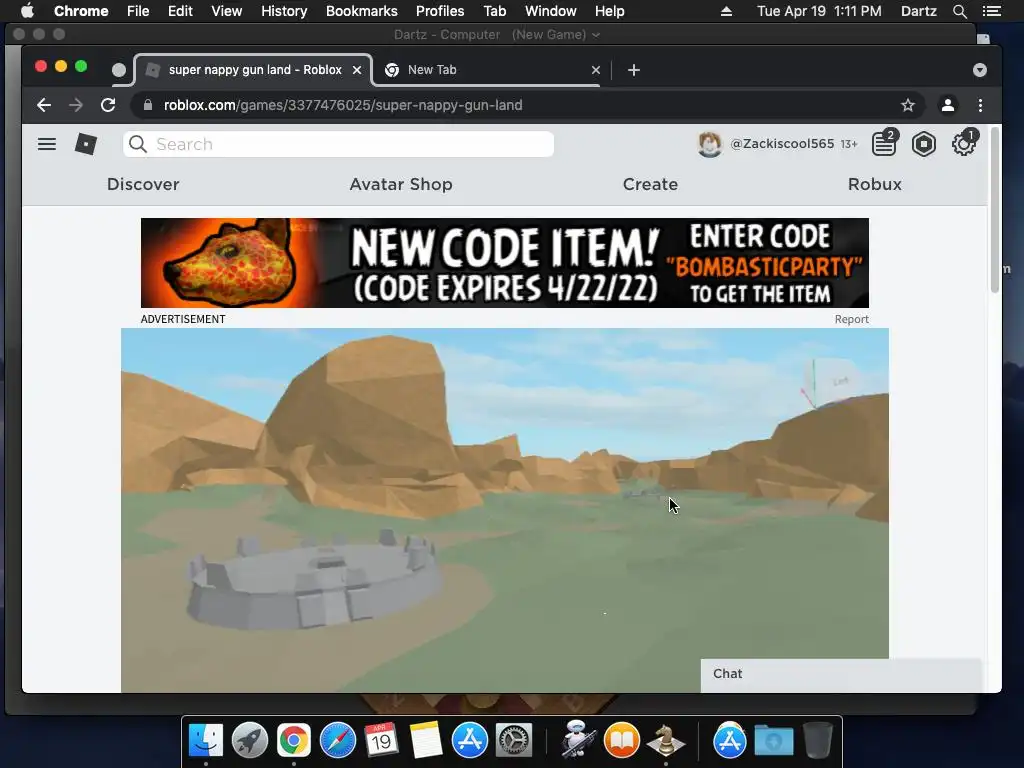Open the Discover page

coord(143,184)
